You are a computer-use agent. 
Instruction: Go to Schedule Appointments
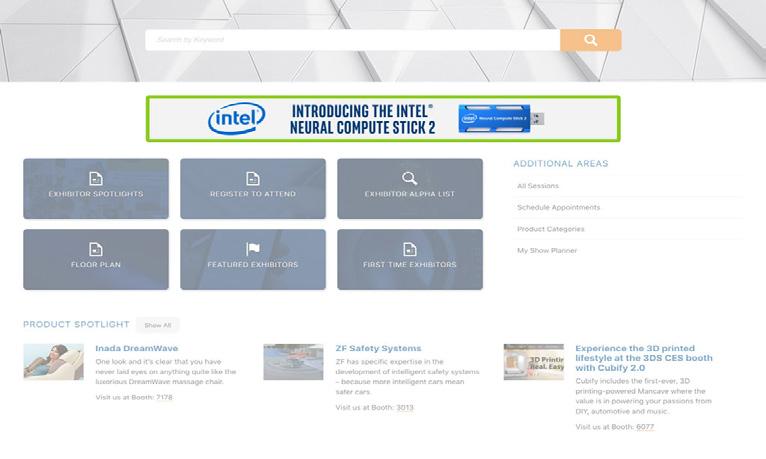[558, 208]
